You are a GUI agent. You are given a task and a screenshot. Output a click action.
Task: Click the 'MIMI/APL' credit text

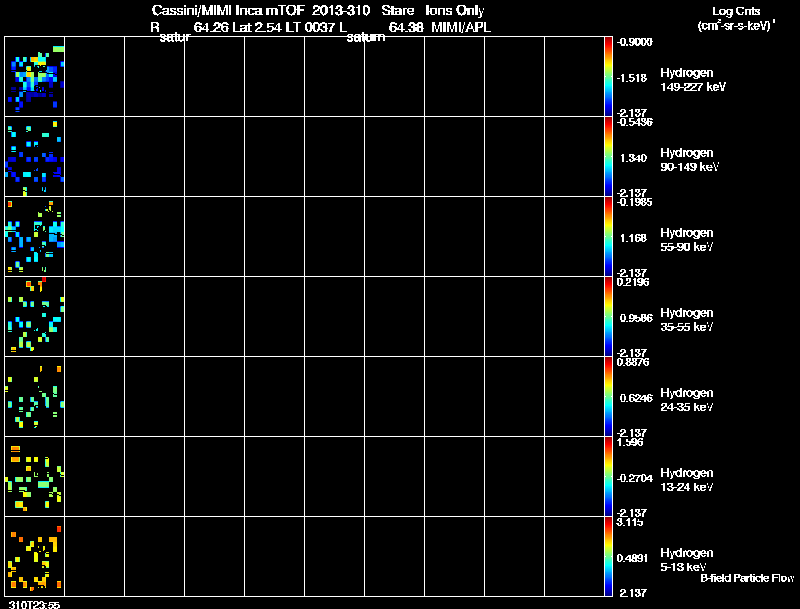point(461,27)
